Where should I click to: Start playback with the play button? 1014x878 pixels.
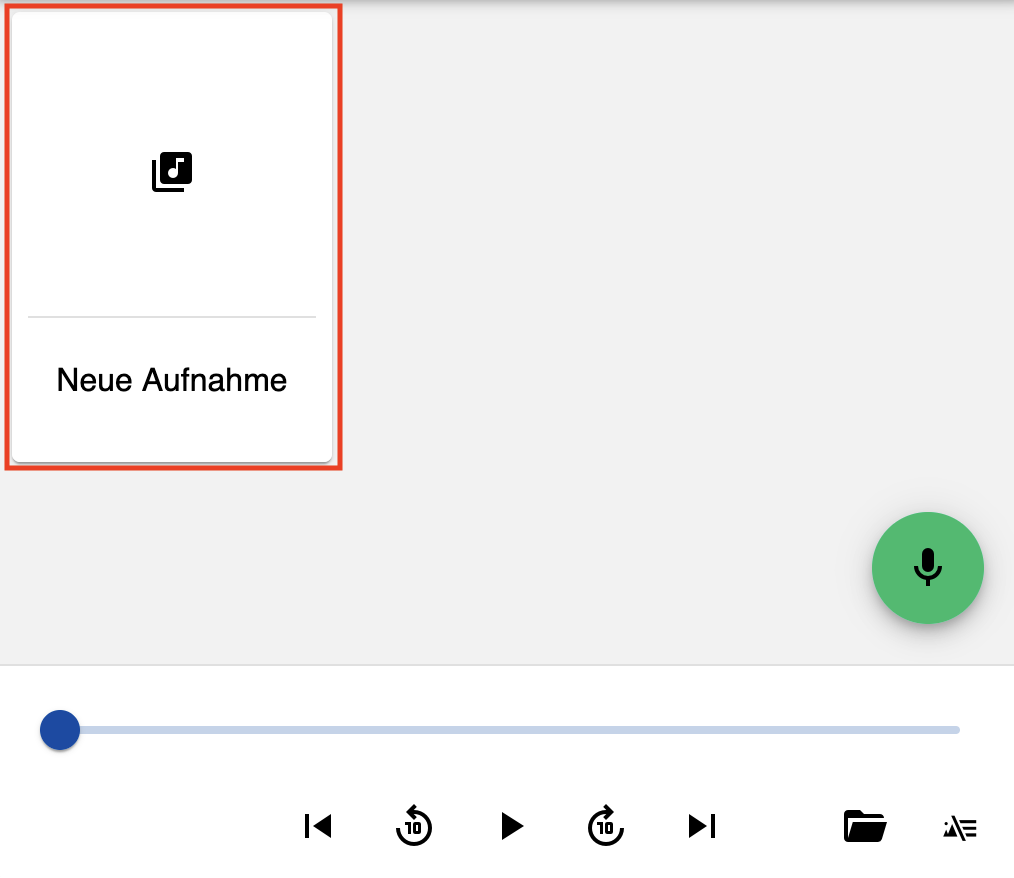point(512,826)
